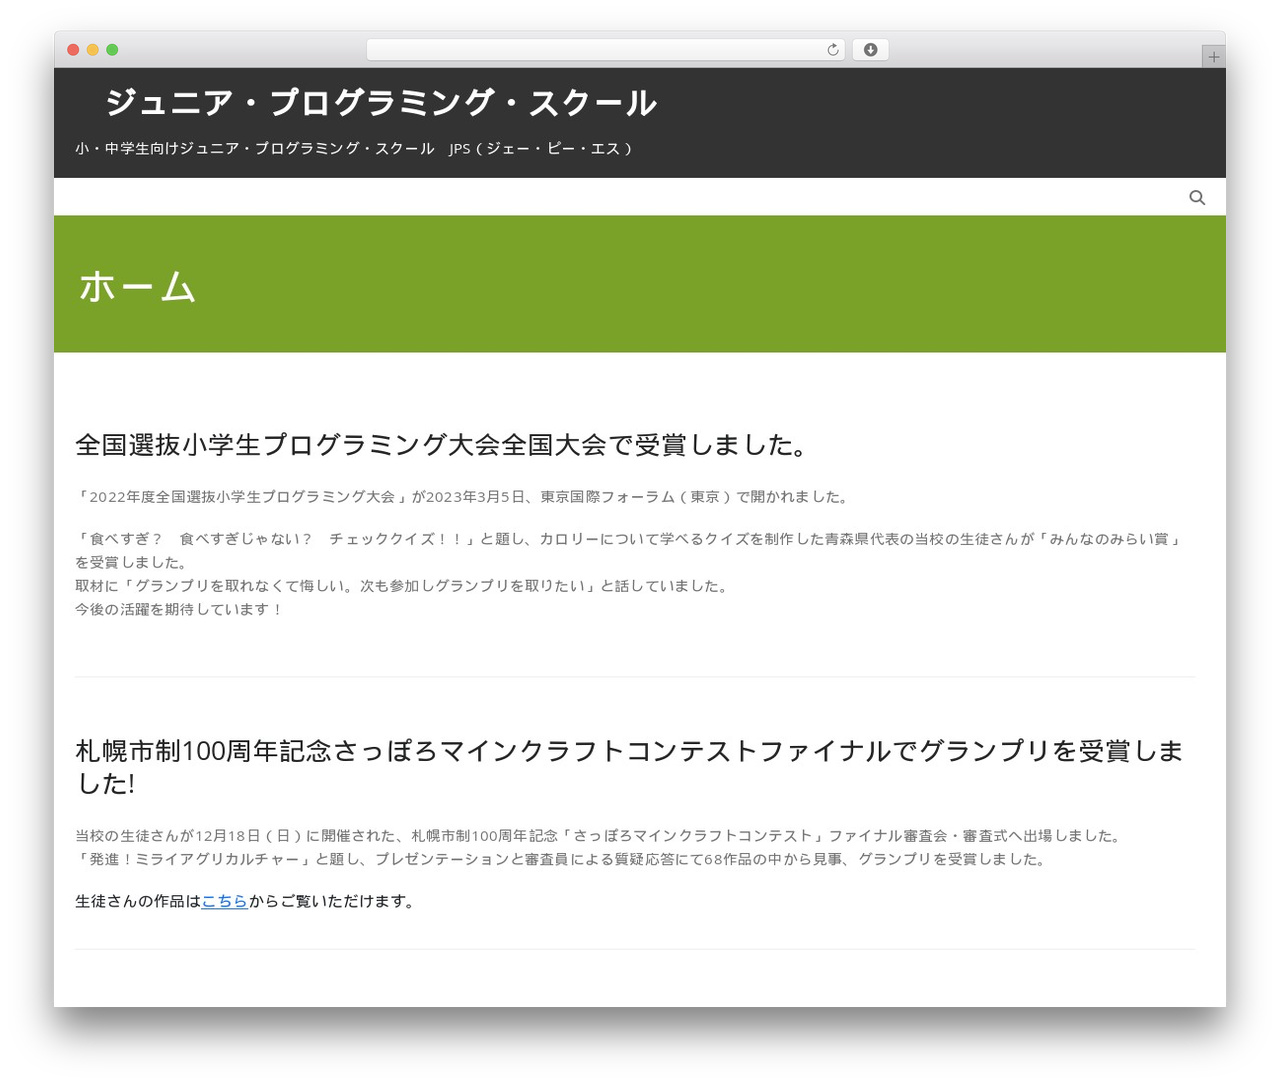Reload the page with refresh icon

coord(833,50)
